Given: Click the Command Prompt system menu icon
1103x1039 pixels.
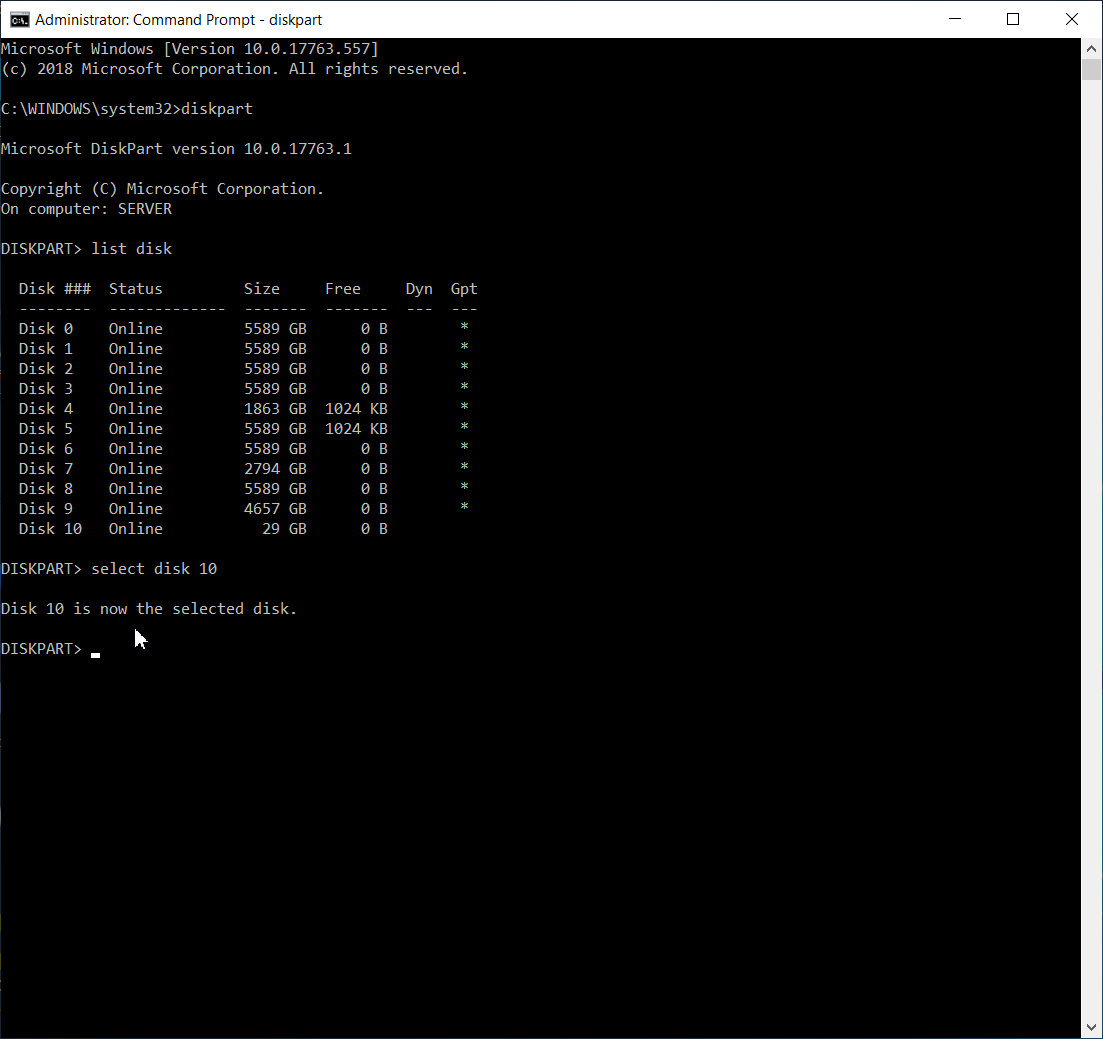Looking at the screenshot, I should click(19, 20).
